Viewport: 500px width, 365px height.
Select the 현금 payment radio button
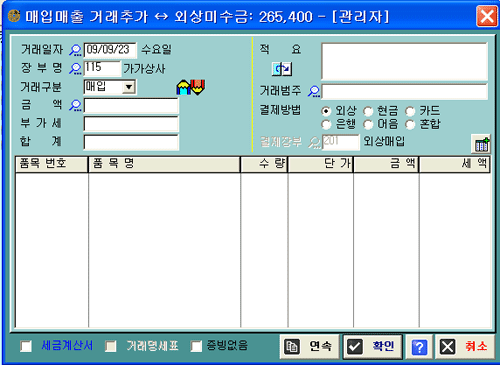(x=368, y=111)
